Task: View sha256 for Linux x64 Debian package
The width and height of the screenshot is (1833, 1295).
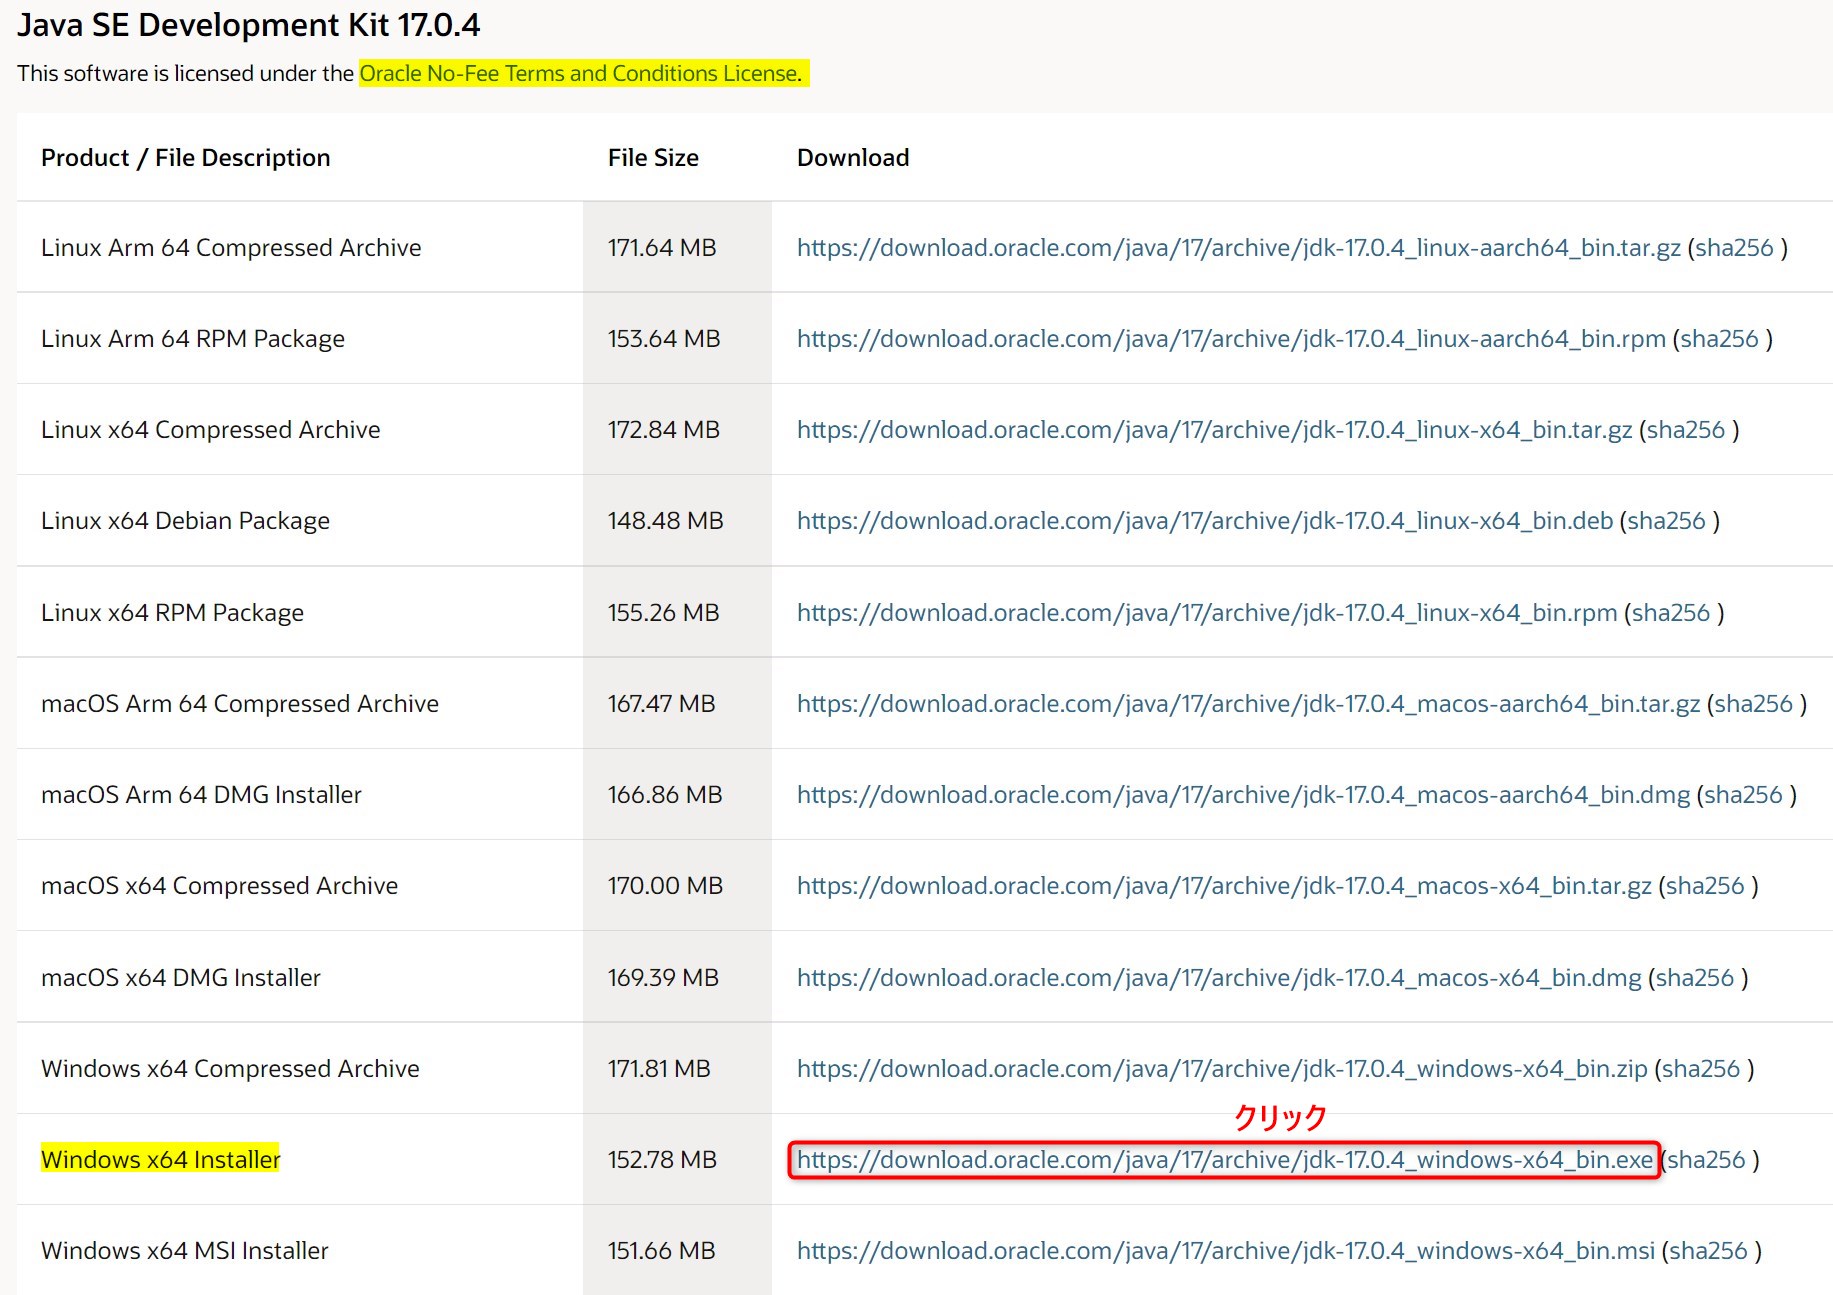Action: click(x=1666, y=521)
